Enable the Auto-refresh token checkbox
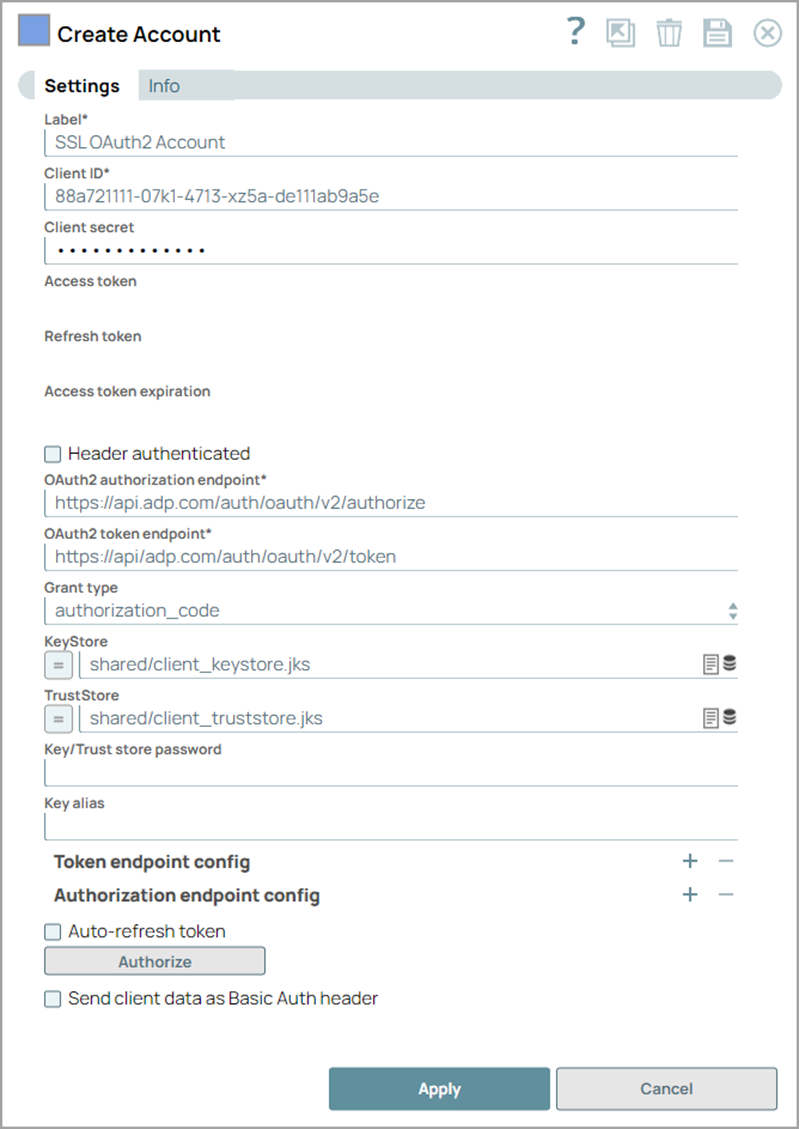The image size is (800, 1129). (x=53, y=932)
